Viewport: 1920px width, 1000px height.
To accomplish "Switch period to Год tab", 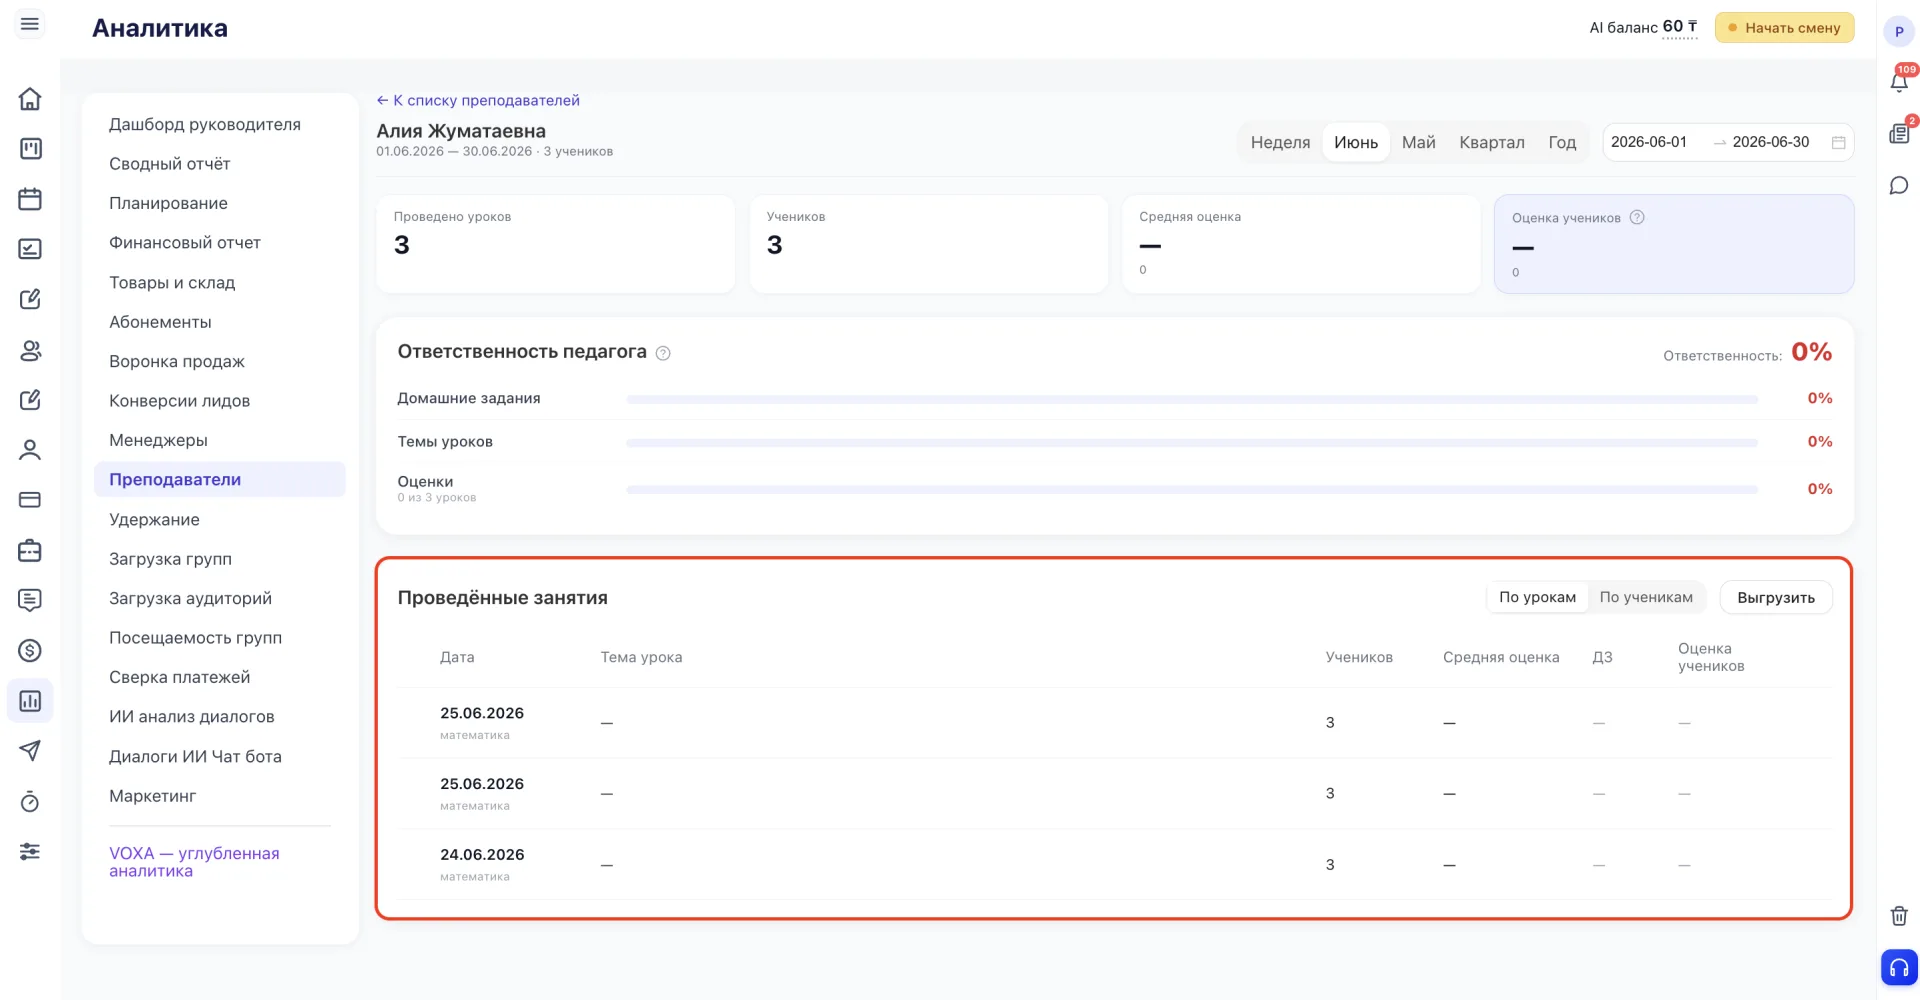I will click(1562, 142).
